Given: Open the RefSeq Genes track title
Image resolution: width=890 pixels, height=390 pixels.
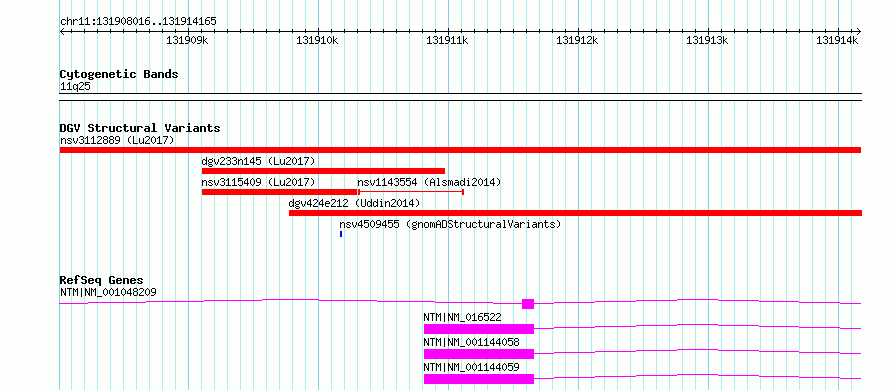Looking at the screenshot, I should point(102,280).
